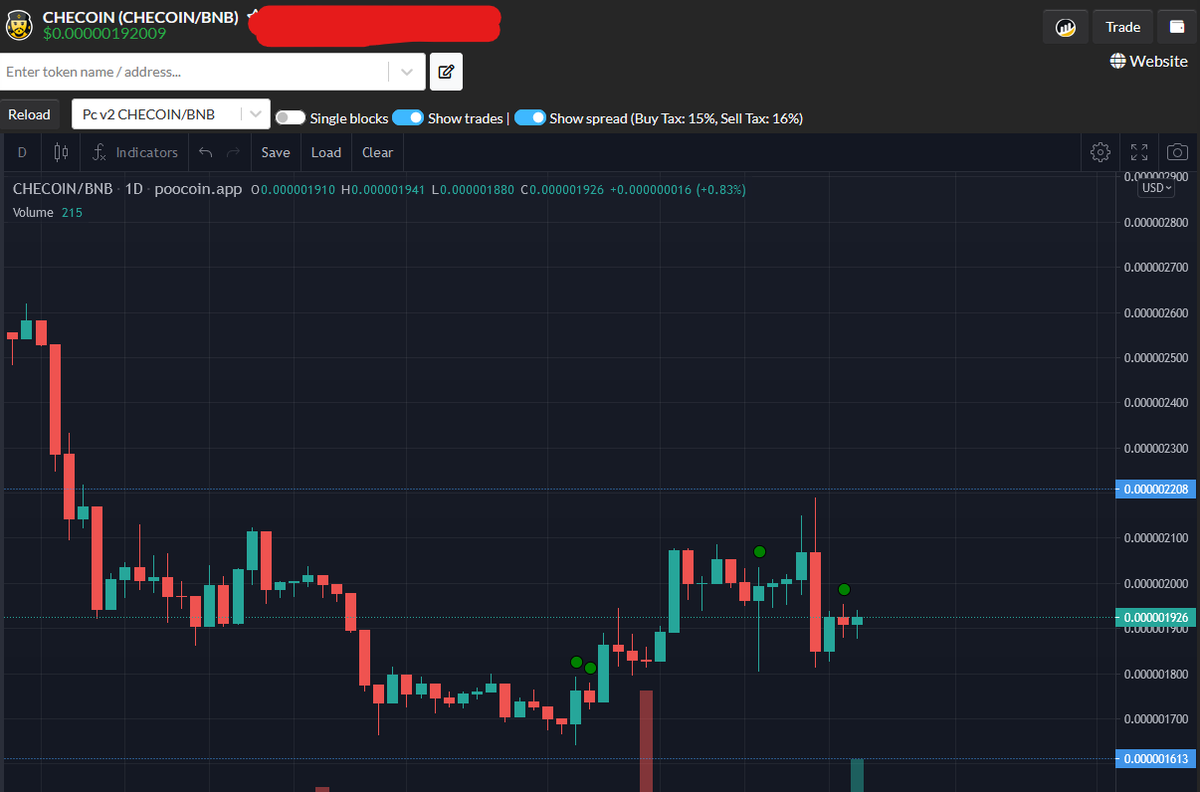Screen dimensions: 1200x792
Task: Open the wallet icon button
Action: pyautogui.click(x=1176, y=27)
